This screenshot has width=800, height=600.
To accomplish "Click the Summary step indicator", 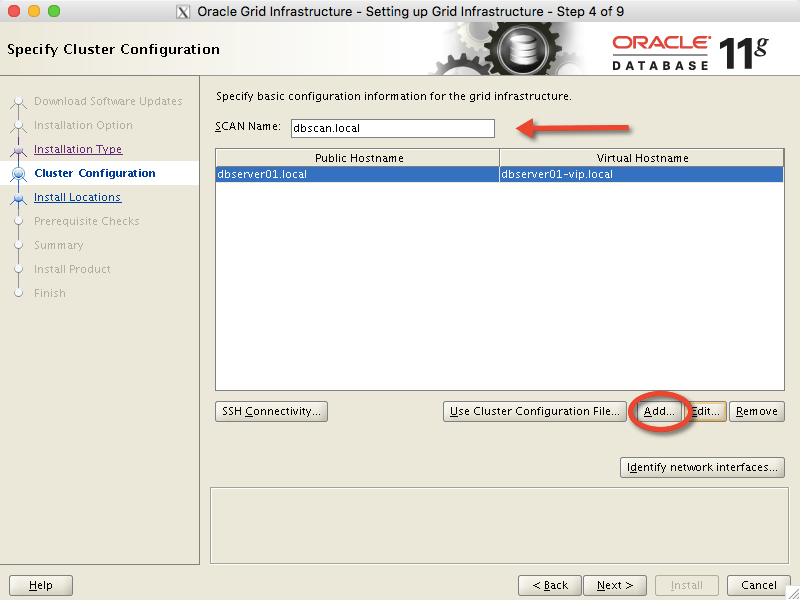I will click(18, 245).
